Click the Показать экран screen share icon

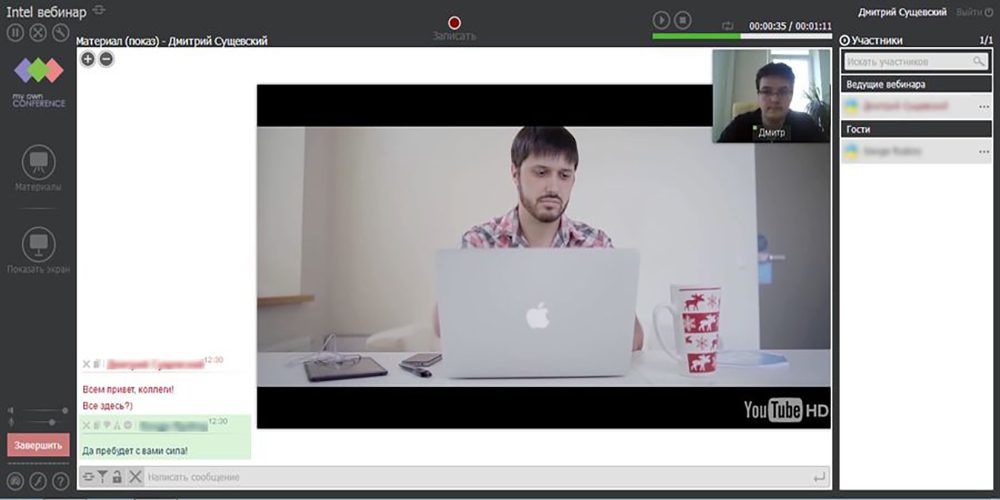click(x=38, y=244)
